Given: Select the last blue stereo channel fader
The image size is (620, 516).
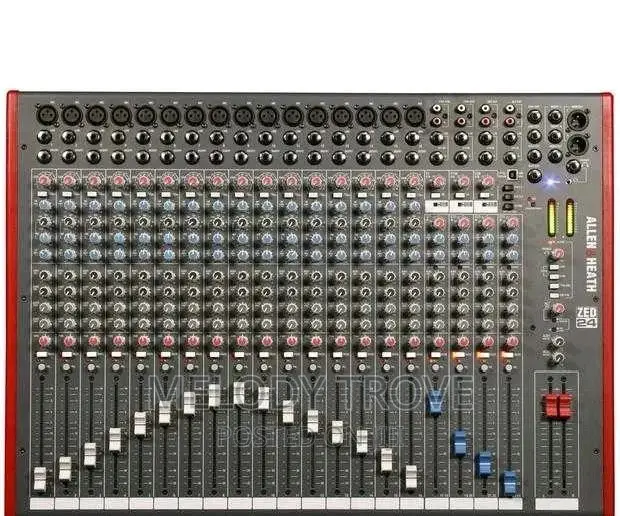Looking at the screenshot, I should pyautogui.click(x=509, y=483).
